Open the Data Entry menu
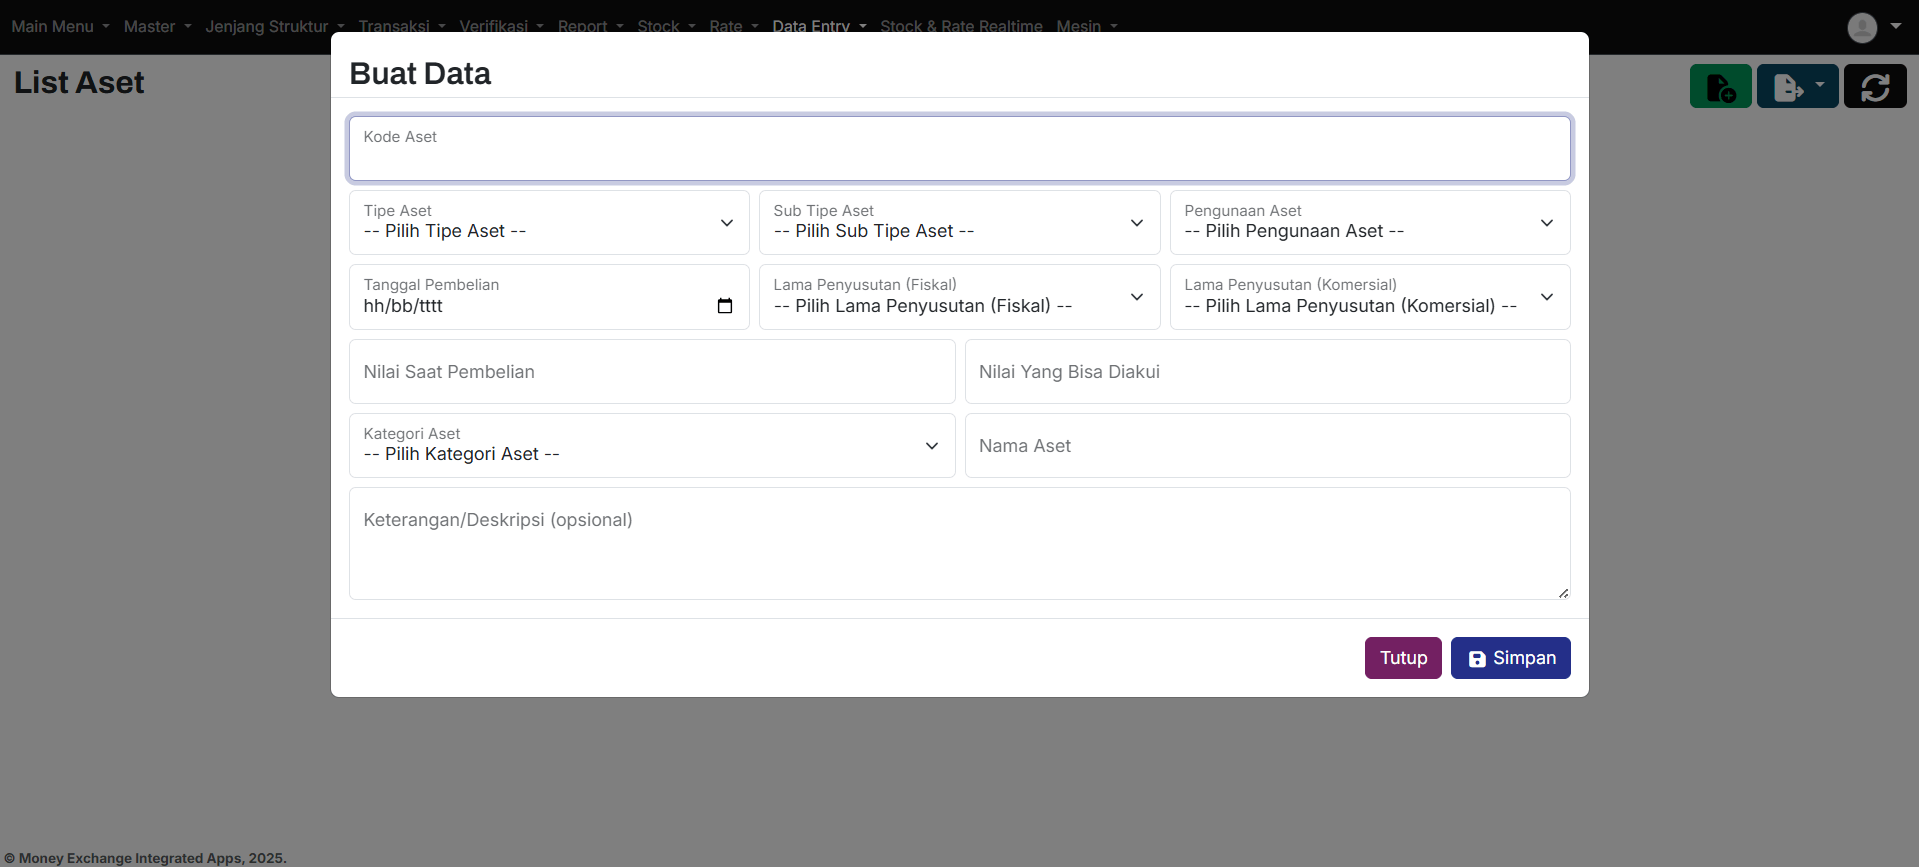The image size is (1919, 867). pos(818,26)
